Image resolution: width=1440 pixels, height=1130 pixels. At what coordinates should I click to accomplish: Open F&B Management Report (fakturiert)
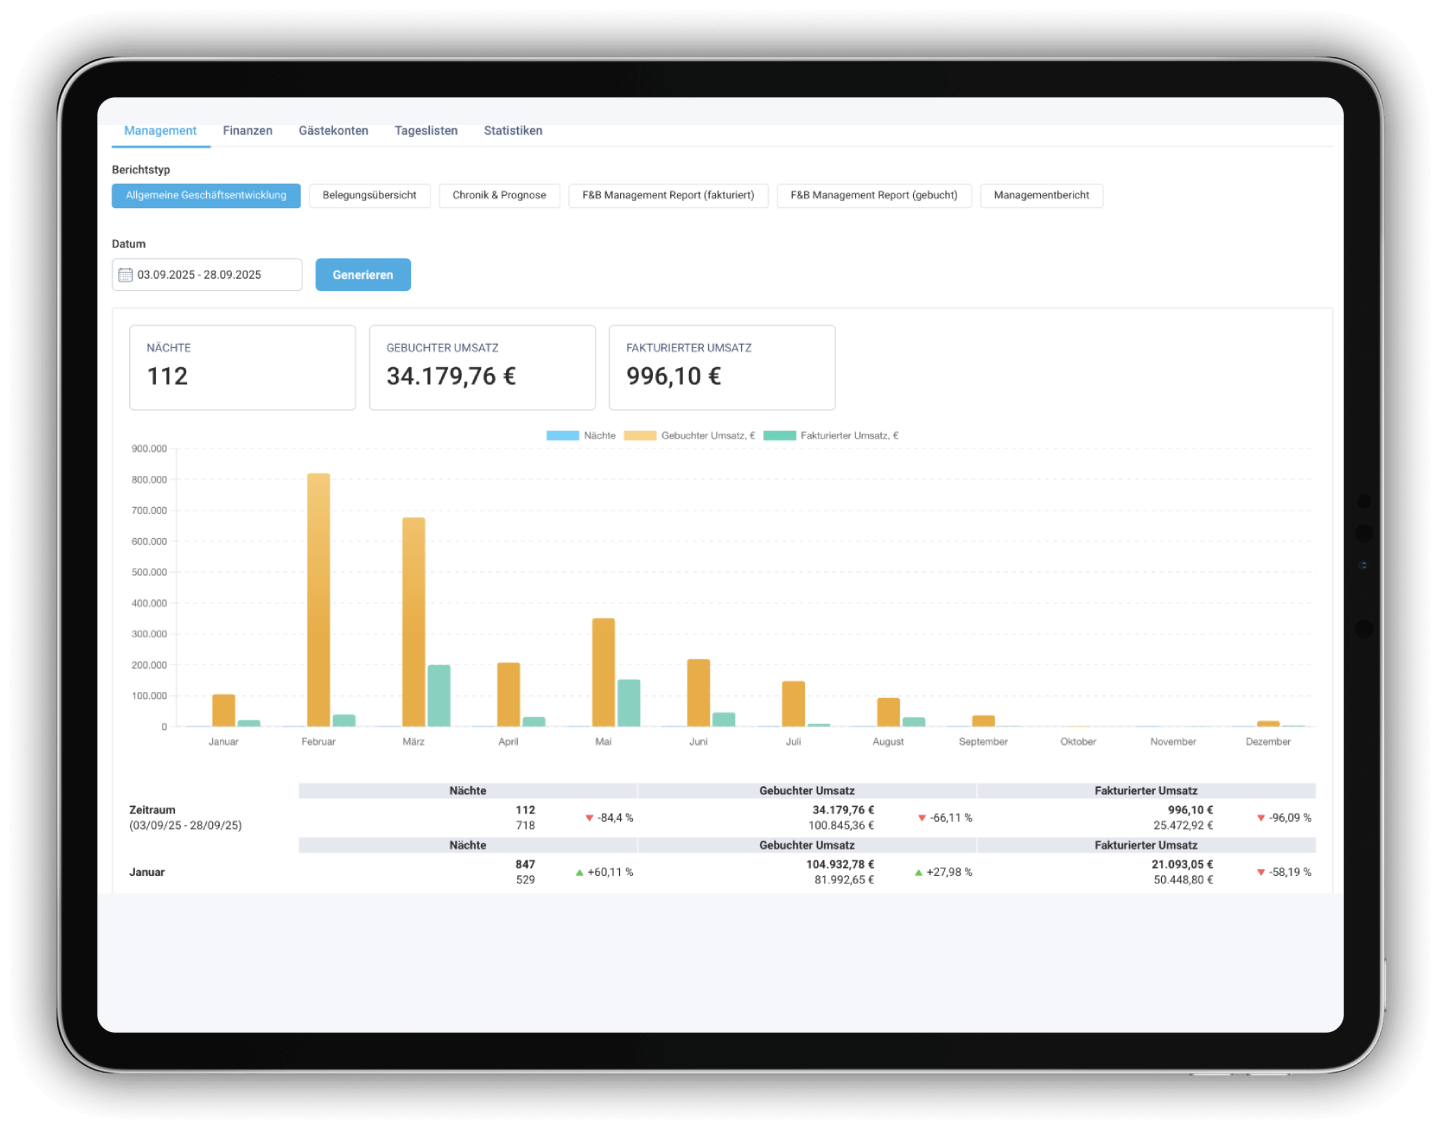(668, 196)
